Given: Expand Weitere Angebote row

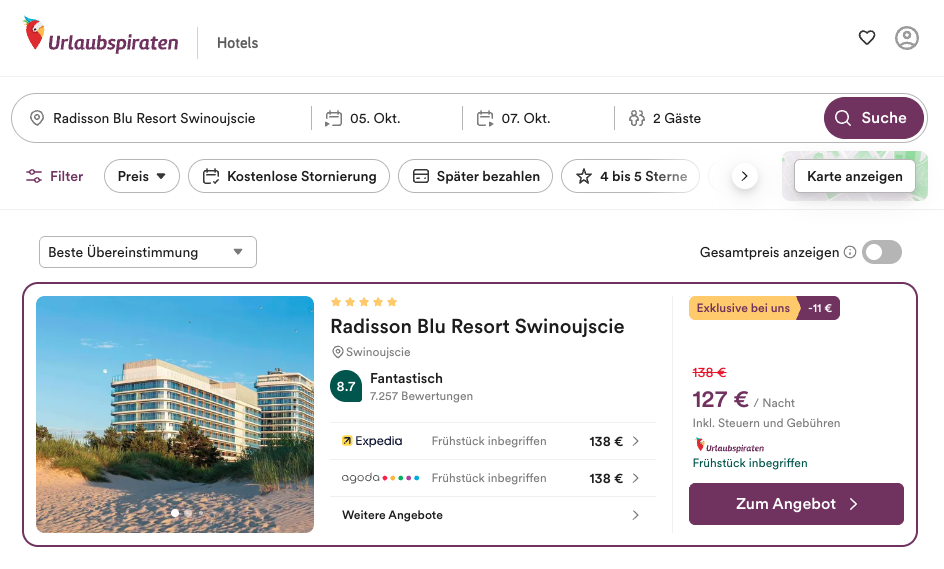Looking at the screenshot, I should [492, 515].
